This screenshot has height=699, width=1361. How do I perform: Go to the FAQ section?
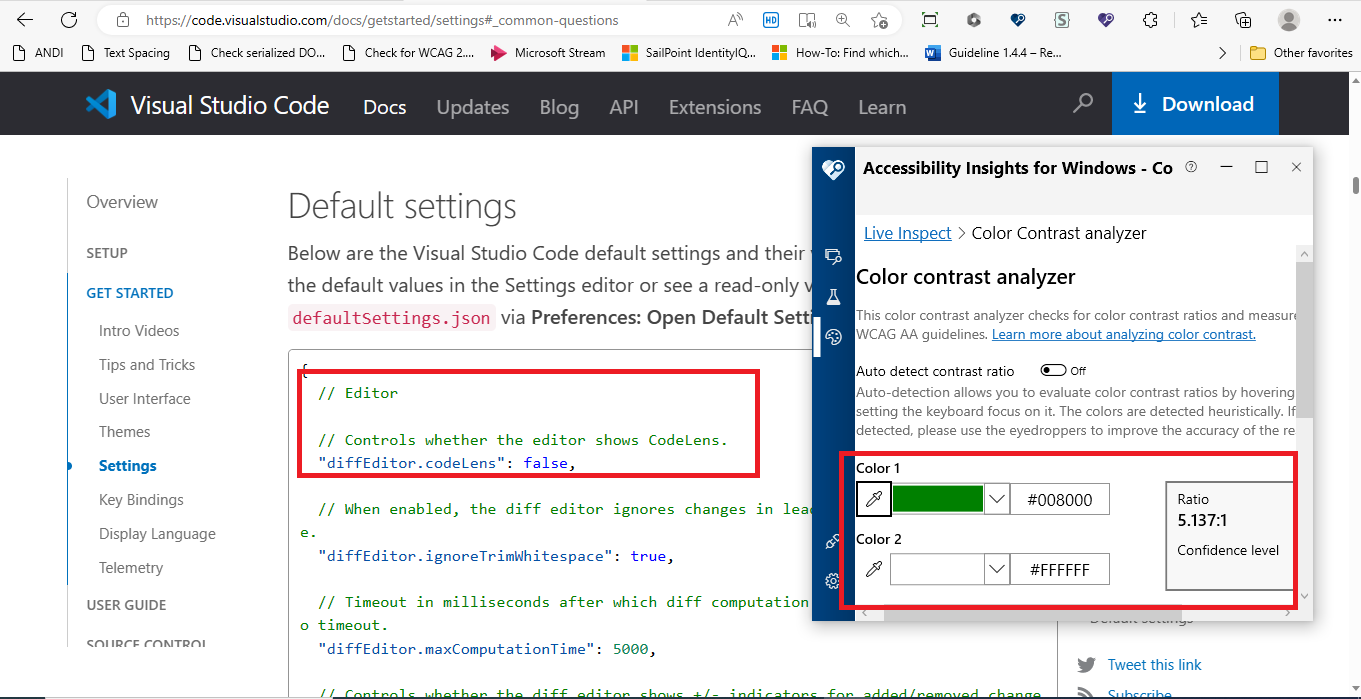click(810, 107)
